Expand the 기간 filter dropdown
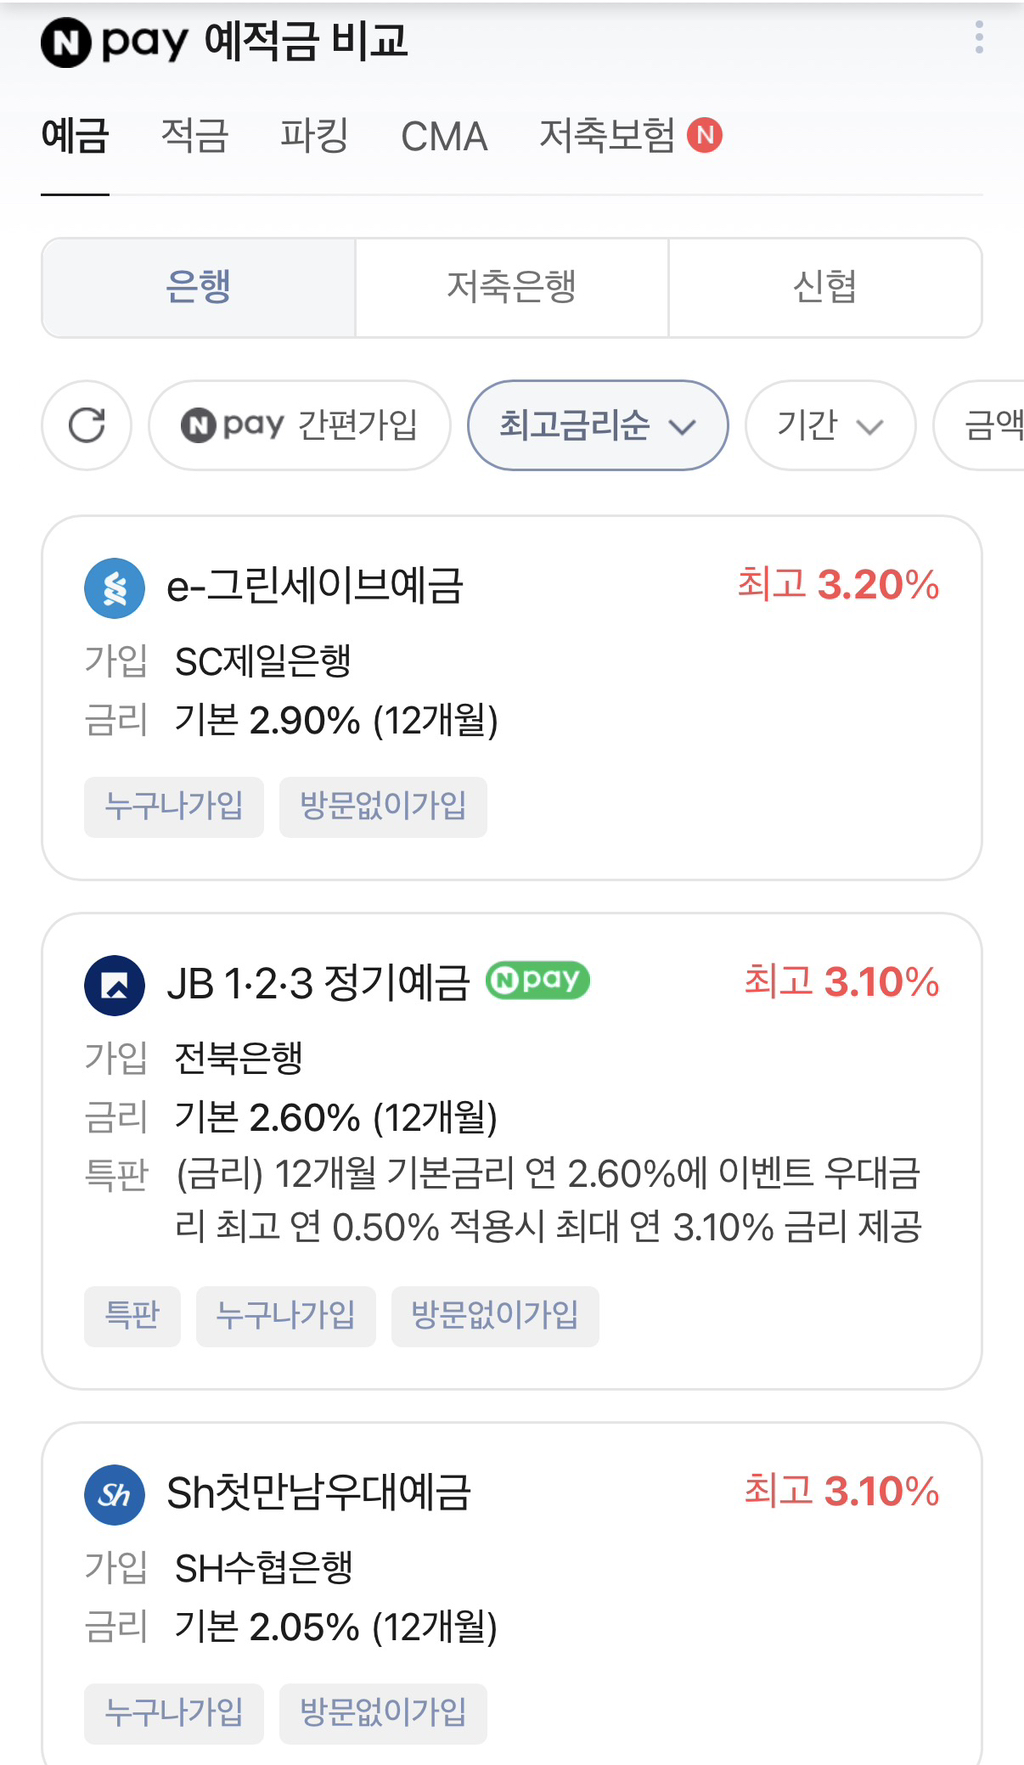 tap(830, 425)
